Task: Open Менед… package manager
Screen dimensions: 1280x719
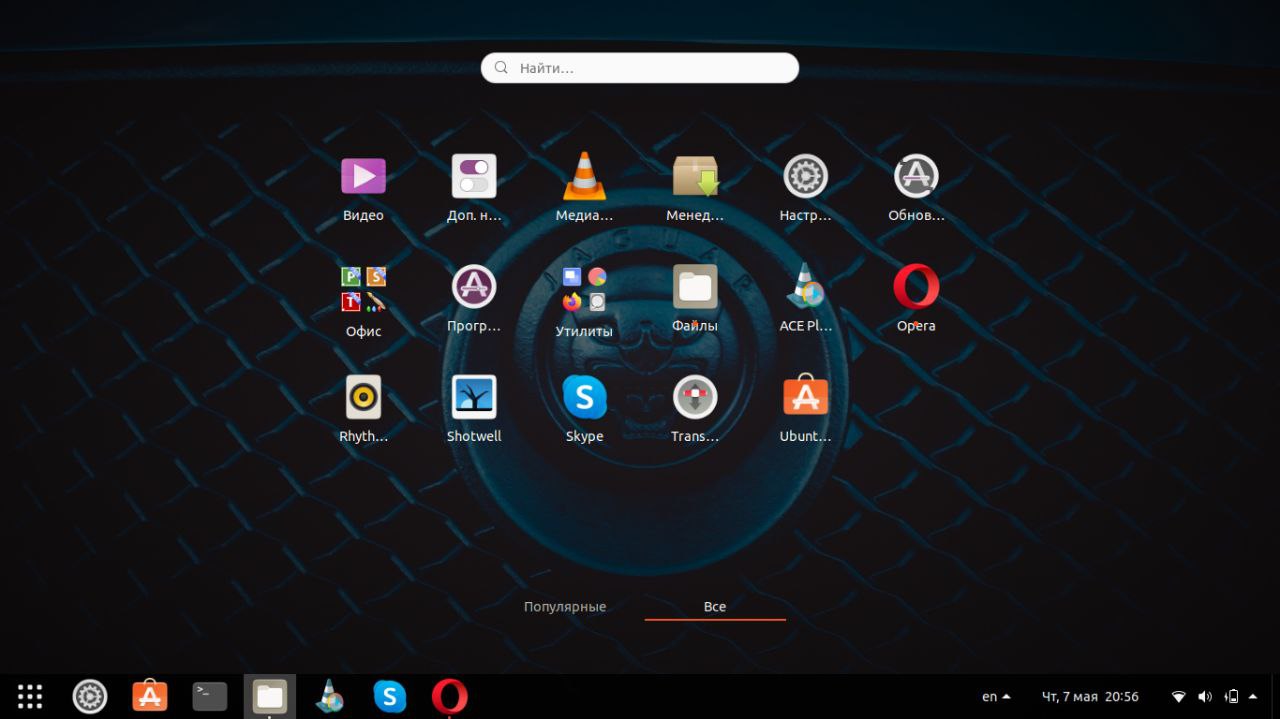Action: click(x=695, y=177)
